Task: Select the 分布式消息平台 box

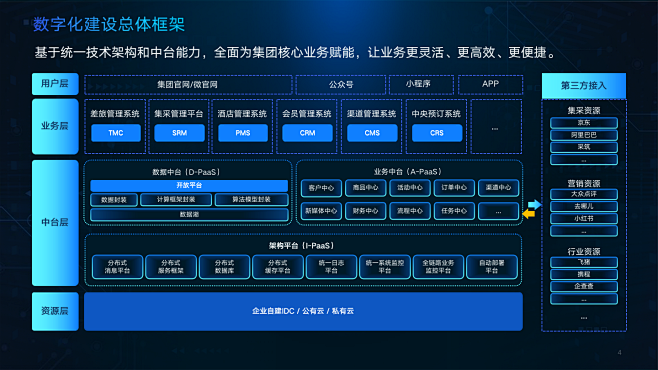Action: coord(117,267)
